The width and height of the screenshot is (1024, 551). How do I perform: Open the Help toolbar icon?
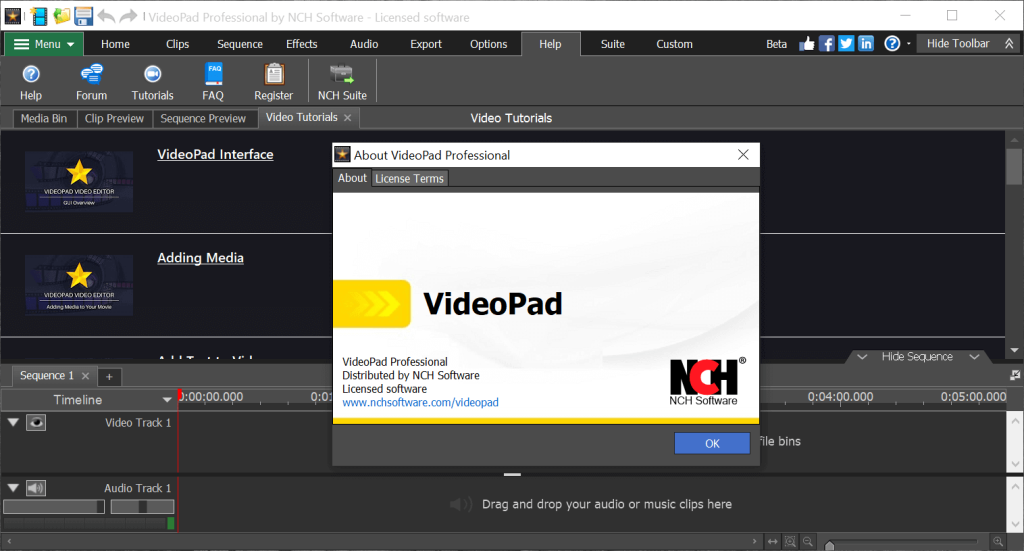tap(31, 82)
